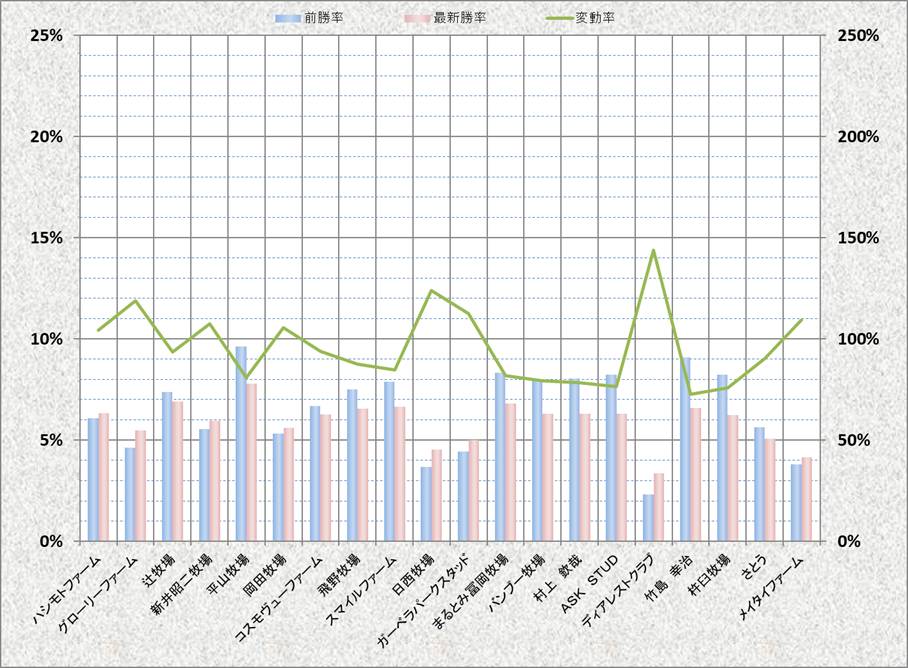Select the pink 最新勝率 bar for ハシモトファーム
Viewport: 908px width, 668px height.
[104, 477]
